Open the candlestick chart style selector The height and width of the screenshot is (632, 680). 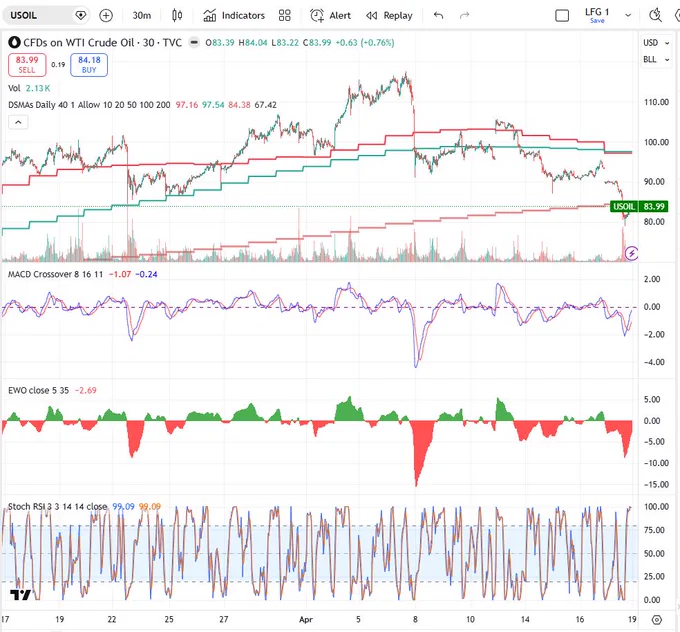(x=177, y=16)
